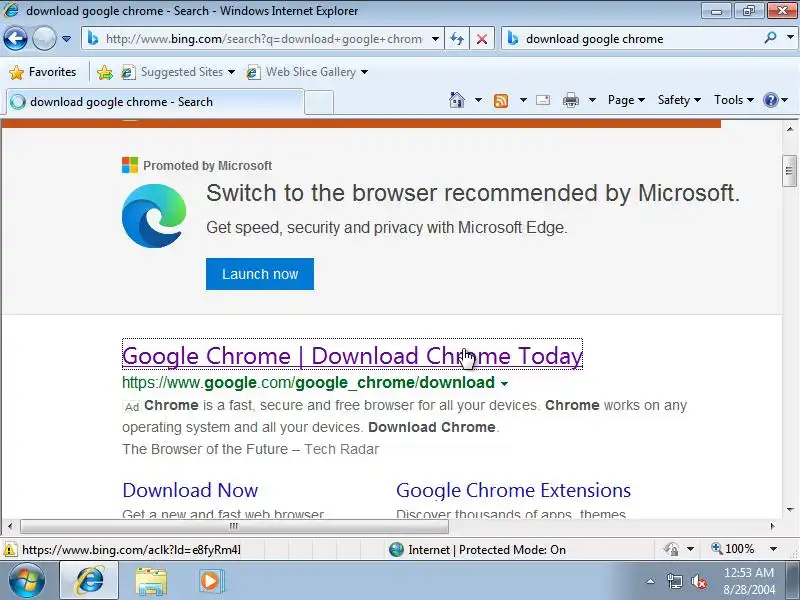
Task: Expand the arrow beside the green URL
Action: (505, 384)
